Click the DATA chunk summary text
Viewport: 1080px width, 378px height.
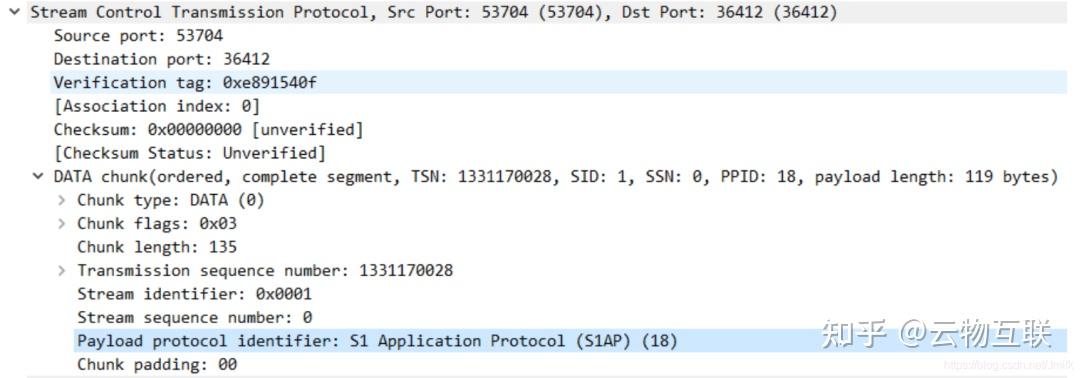[x=556, y=177]
